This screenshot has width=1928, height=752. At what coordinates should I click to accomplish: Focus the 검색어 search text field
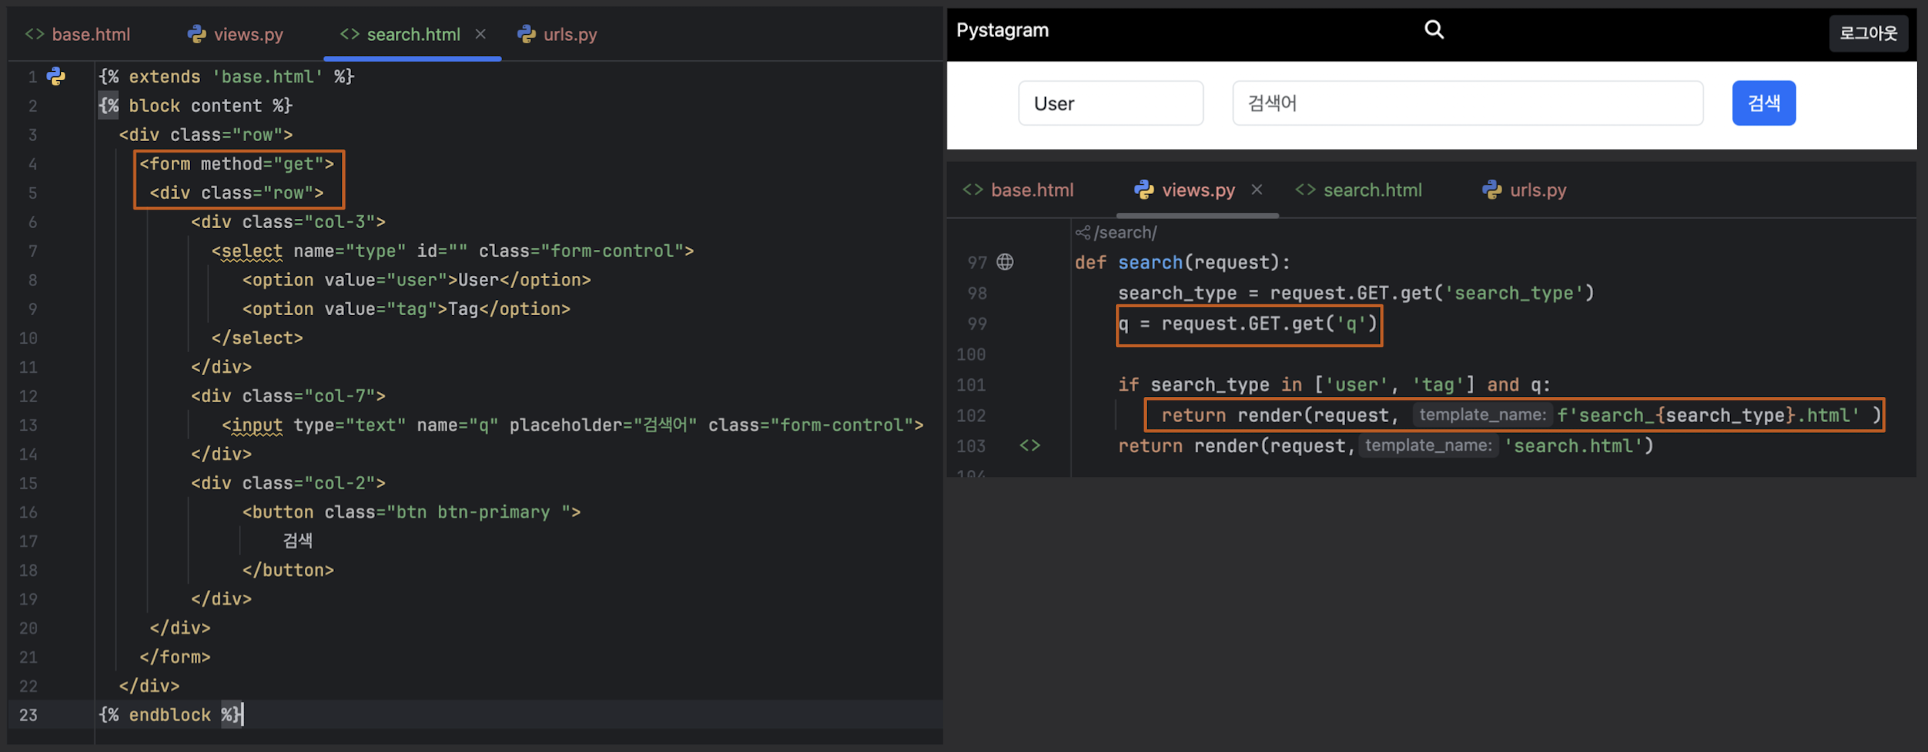(x=1467, y=103)
